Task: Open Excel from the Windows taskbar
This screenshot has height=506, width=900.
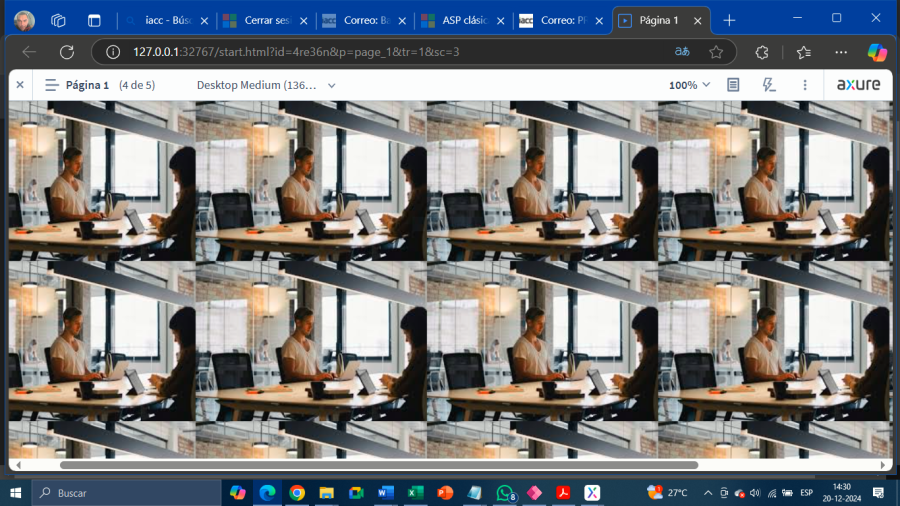Action: tap(414, 493)
